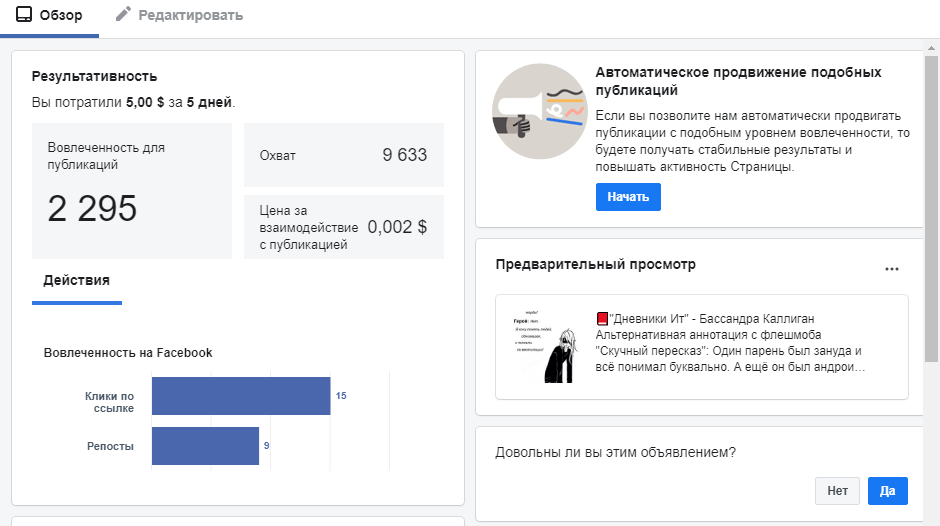Click the Клики по ссылке bar
Image resolution: width=940 pixels, height=526 pixels.
coord(240,396)
